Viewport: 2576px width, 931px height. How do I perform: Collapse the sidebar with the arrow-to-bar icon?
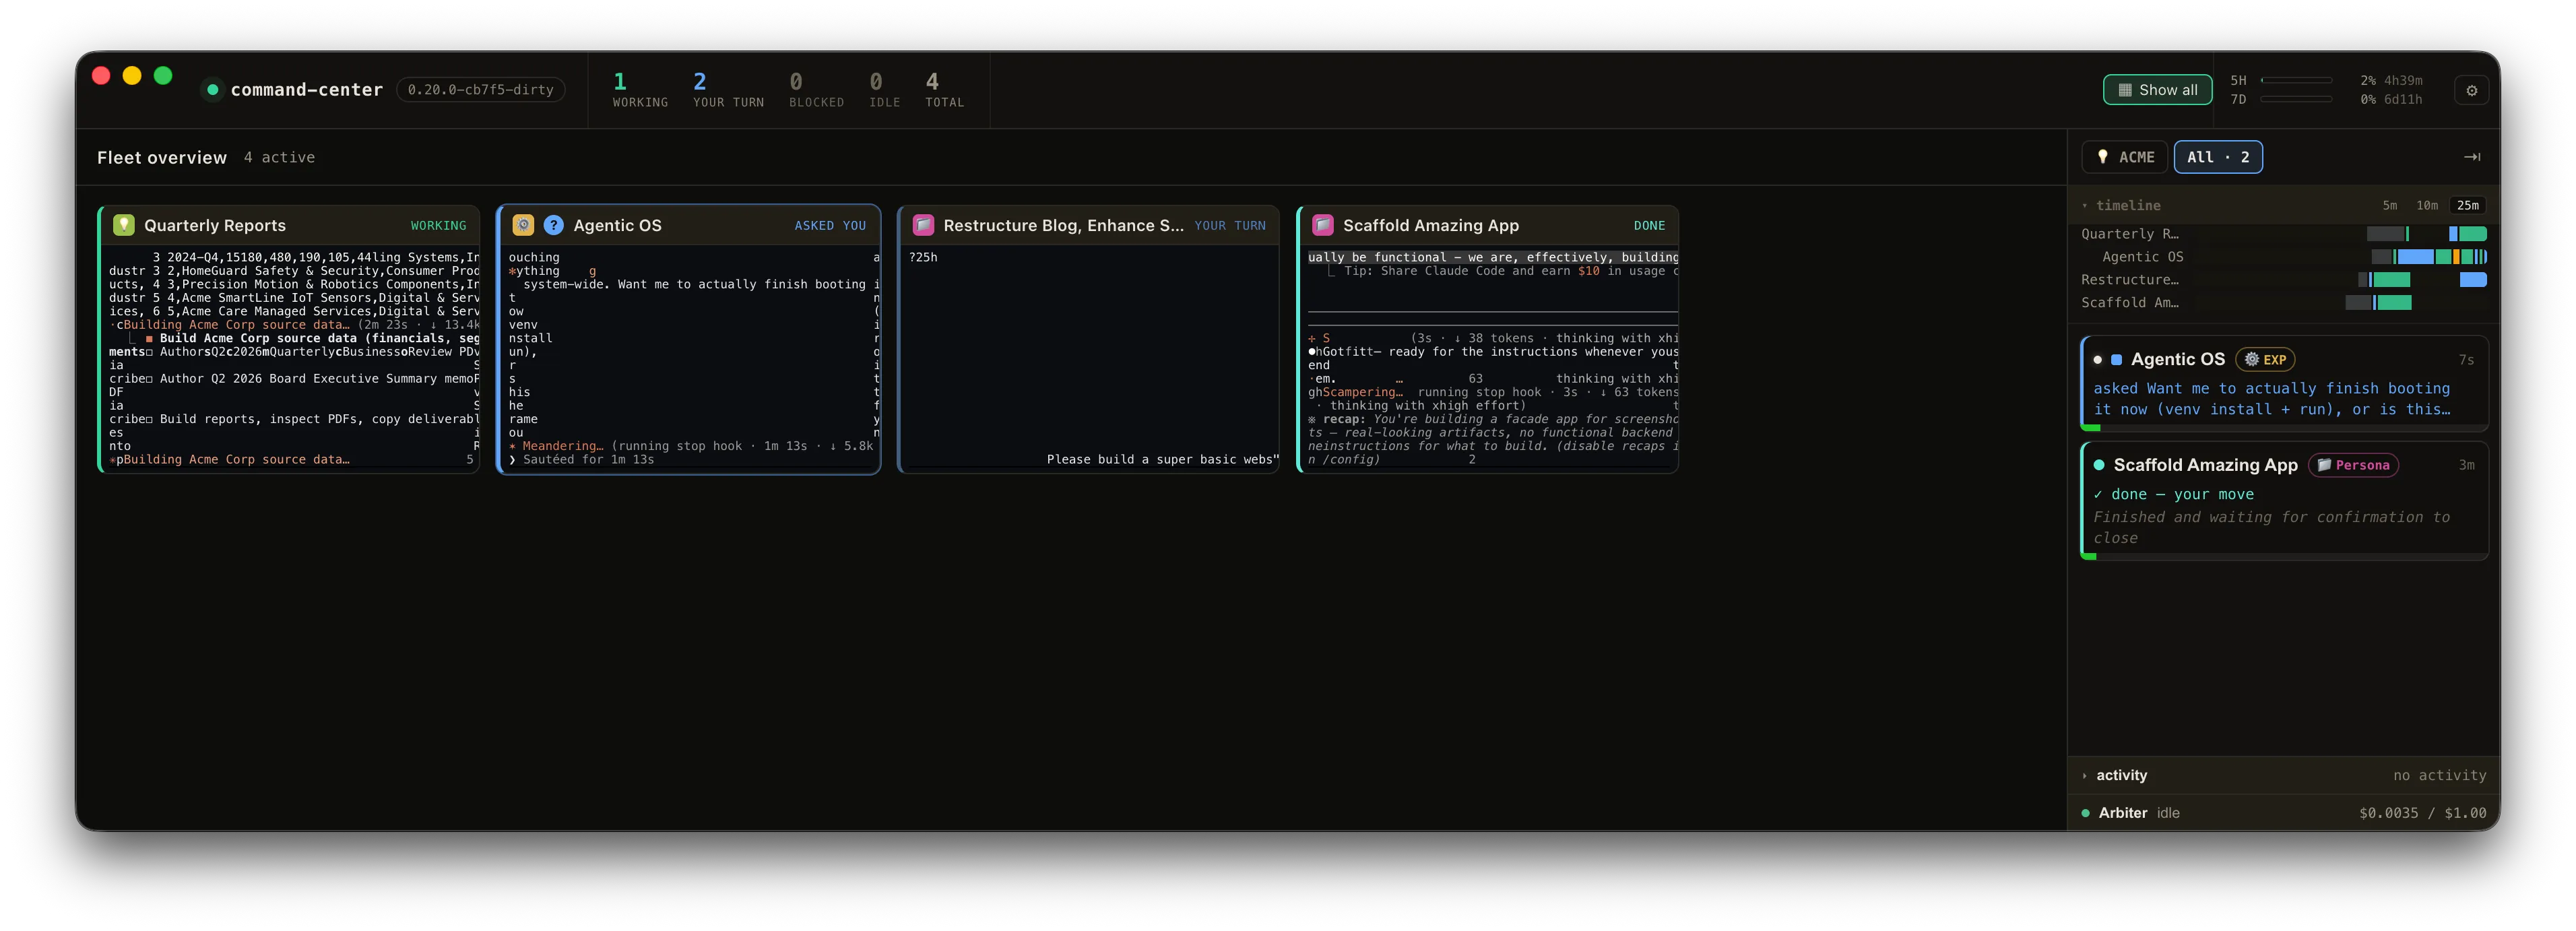coord(2471,157)
